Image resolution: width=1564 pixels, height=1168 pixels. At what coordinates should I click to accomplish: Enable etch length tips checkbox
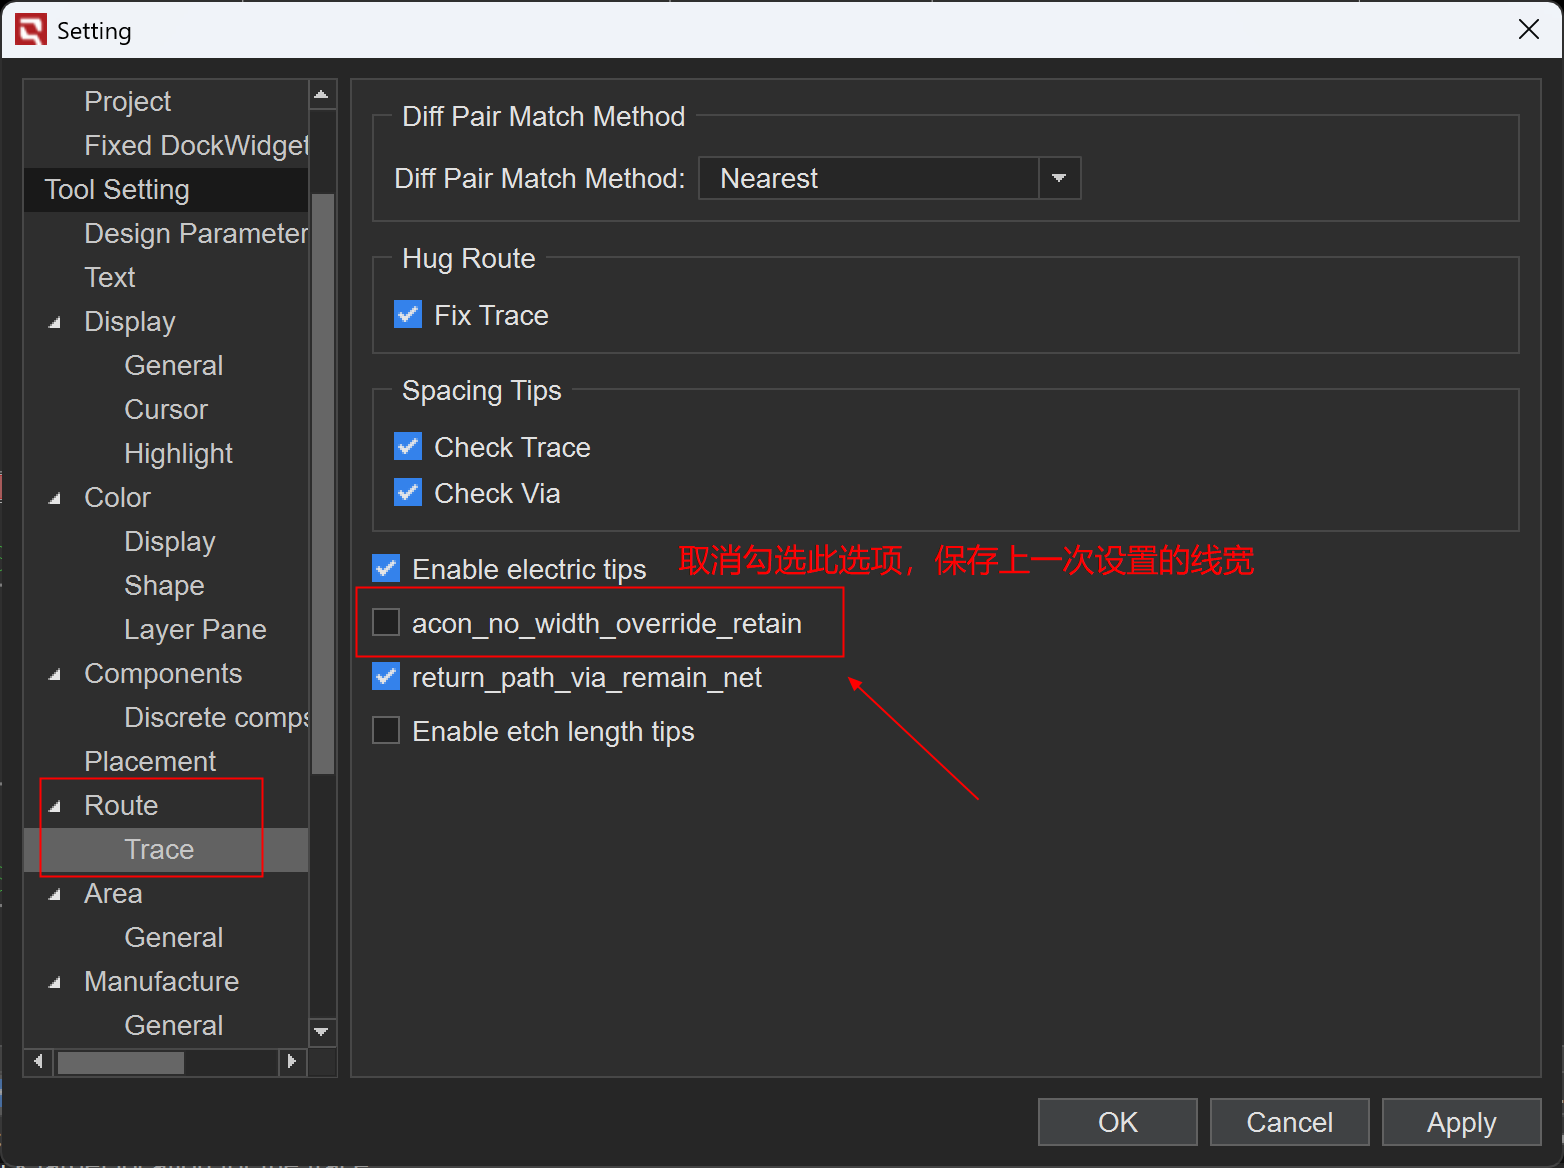pos(386,731)
